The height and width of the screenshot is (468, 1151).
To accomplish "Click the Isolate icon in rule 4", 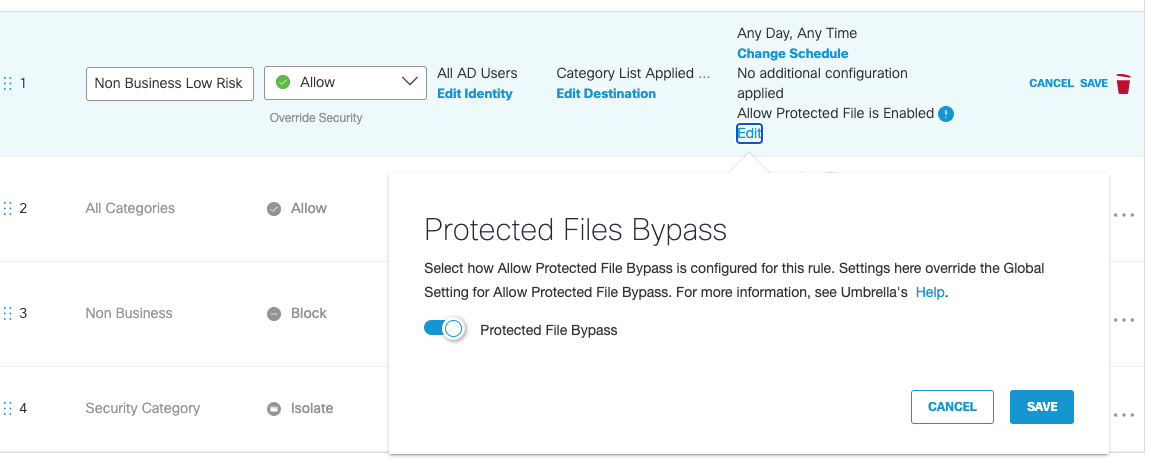I will (274, 409).
